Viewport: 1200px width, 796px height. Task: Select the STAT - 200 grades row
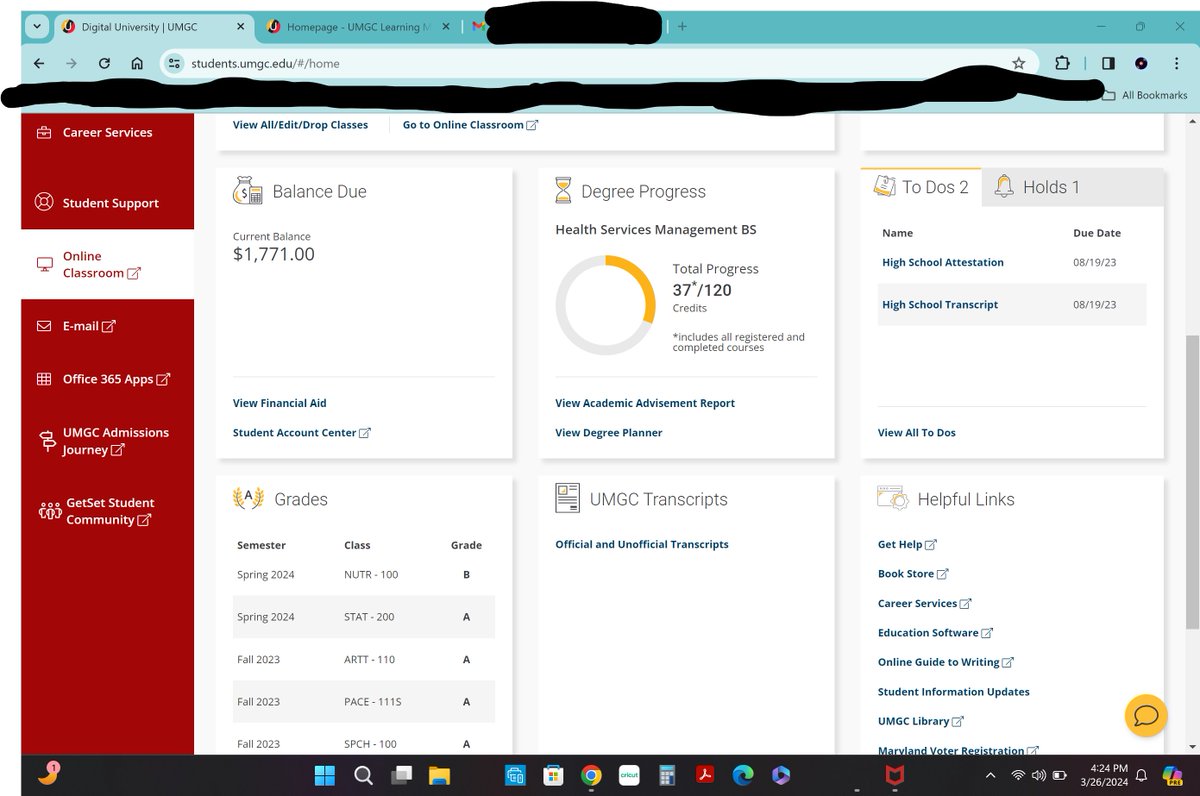click(x=364, y=617)
